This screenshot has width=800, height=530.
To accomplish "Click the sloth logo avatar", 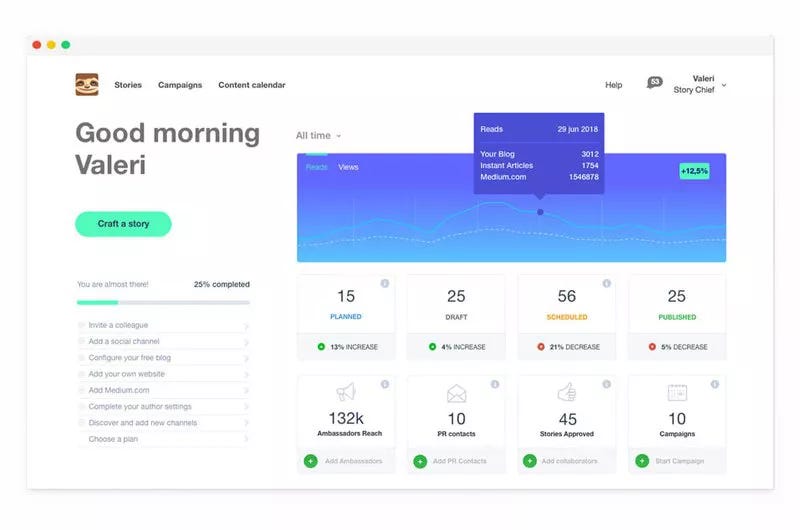I will 87,84.
